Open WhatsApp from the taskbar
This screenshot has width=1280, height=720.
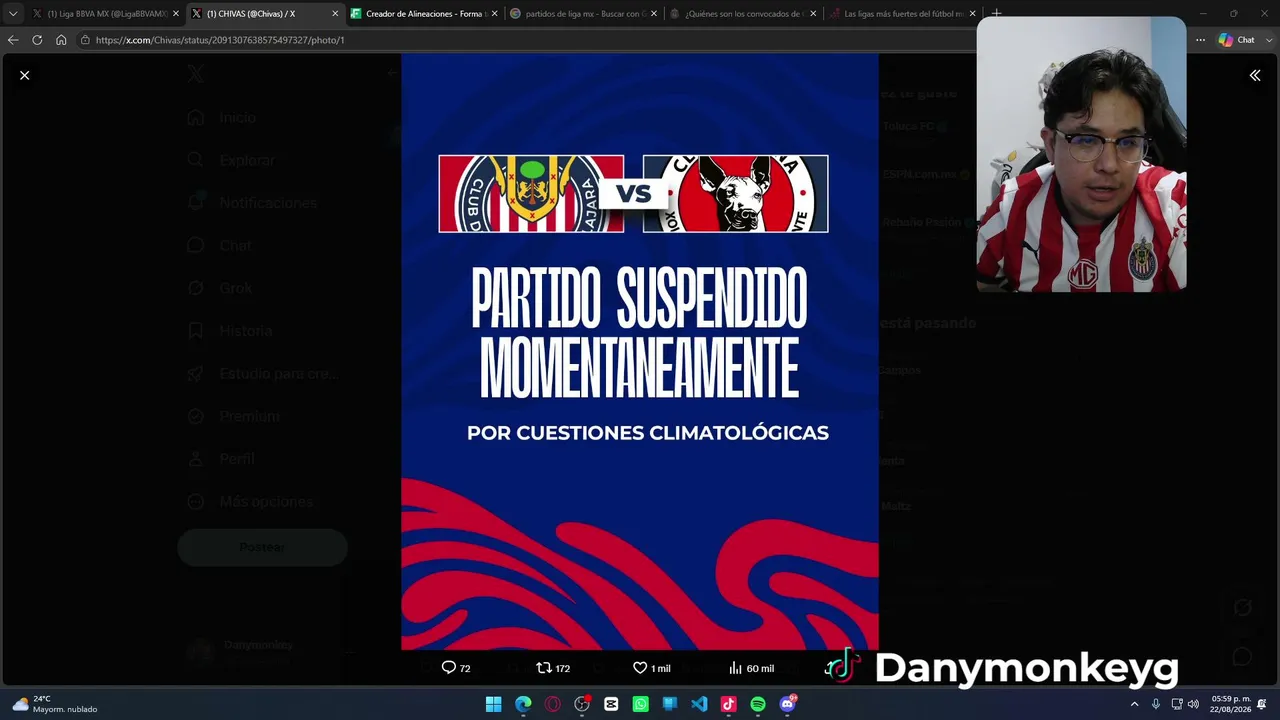pyautogui.click(x=641, y=704)
